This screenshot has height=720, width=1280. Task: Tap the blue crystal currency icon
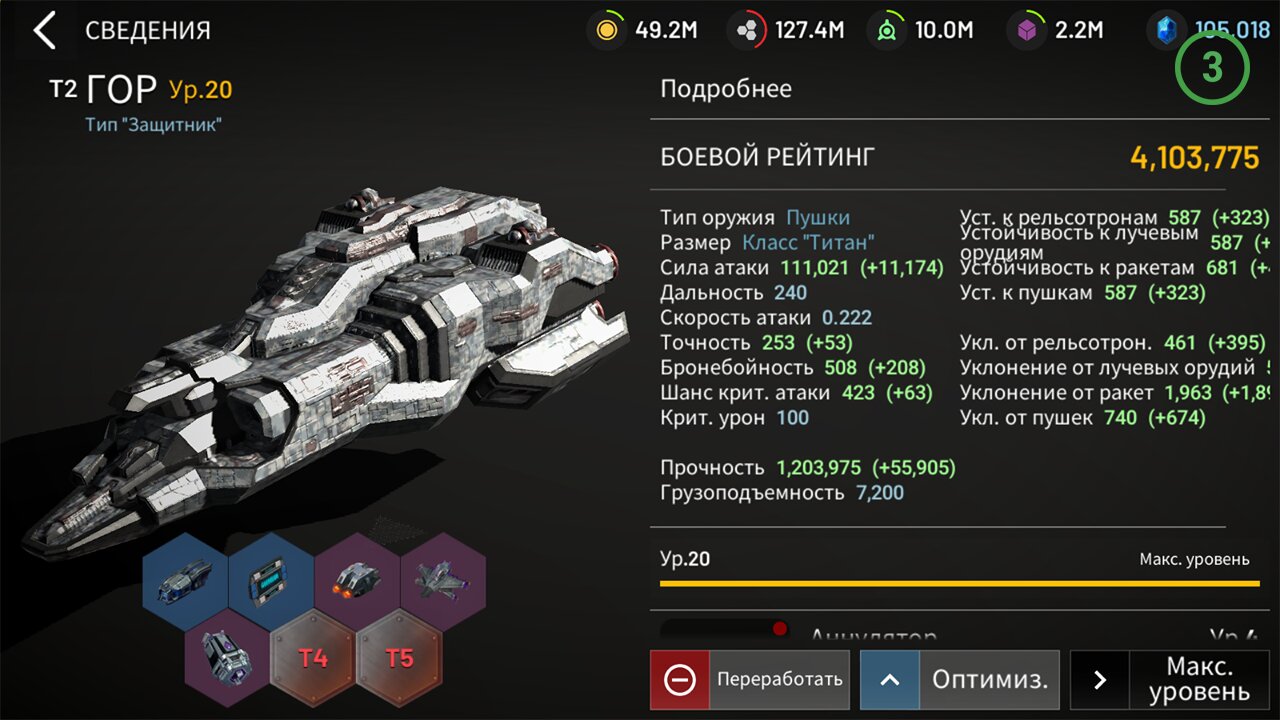(1166, 30)
